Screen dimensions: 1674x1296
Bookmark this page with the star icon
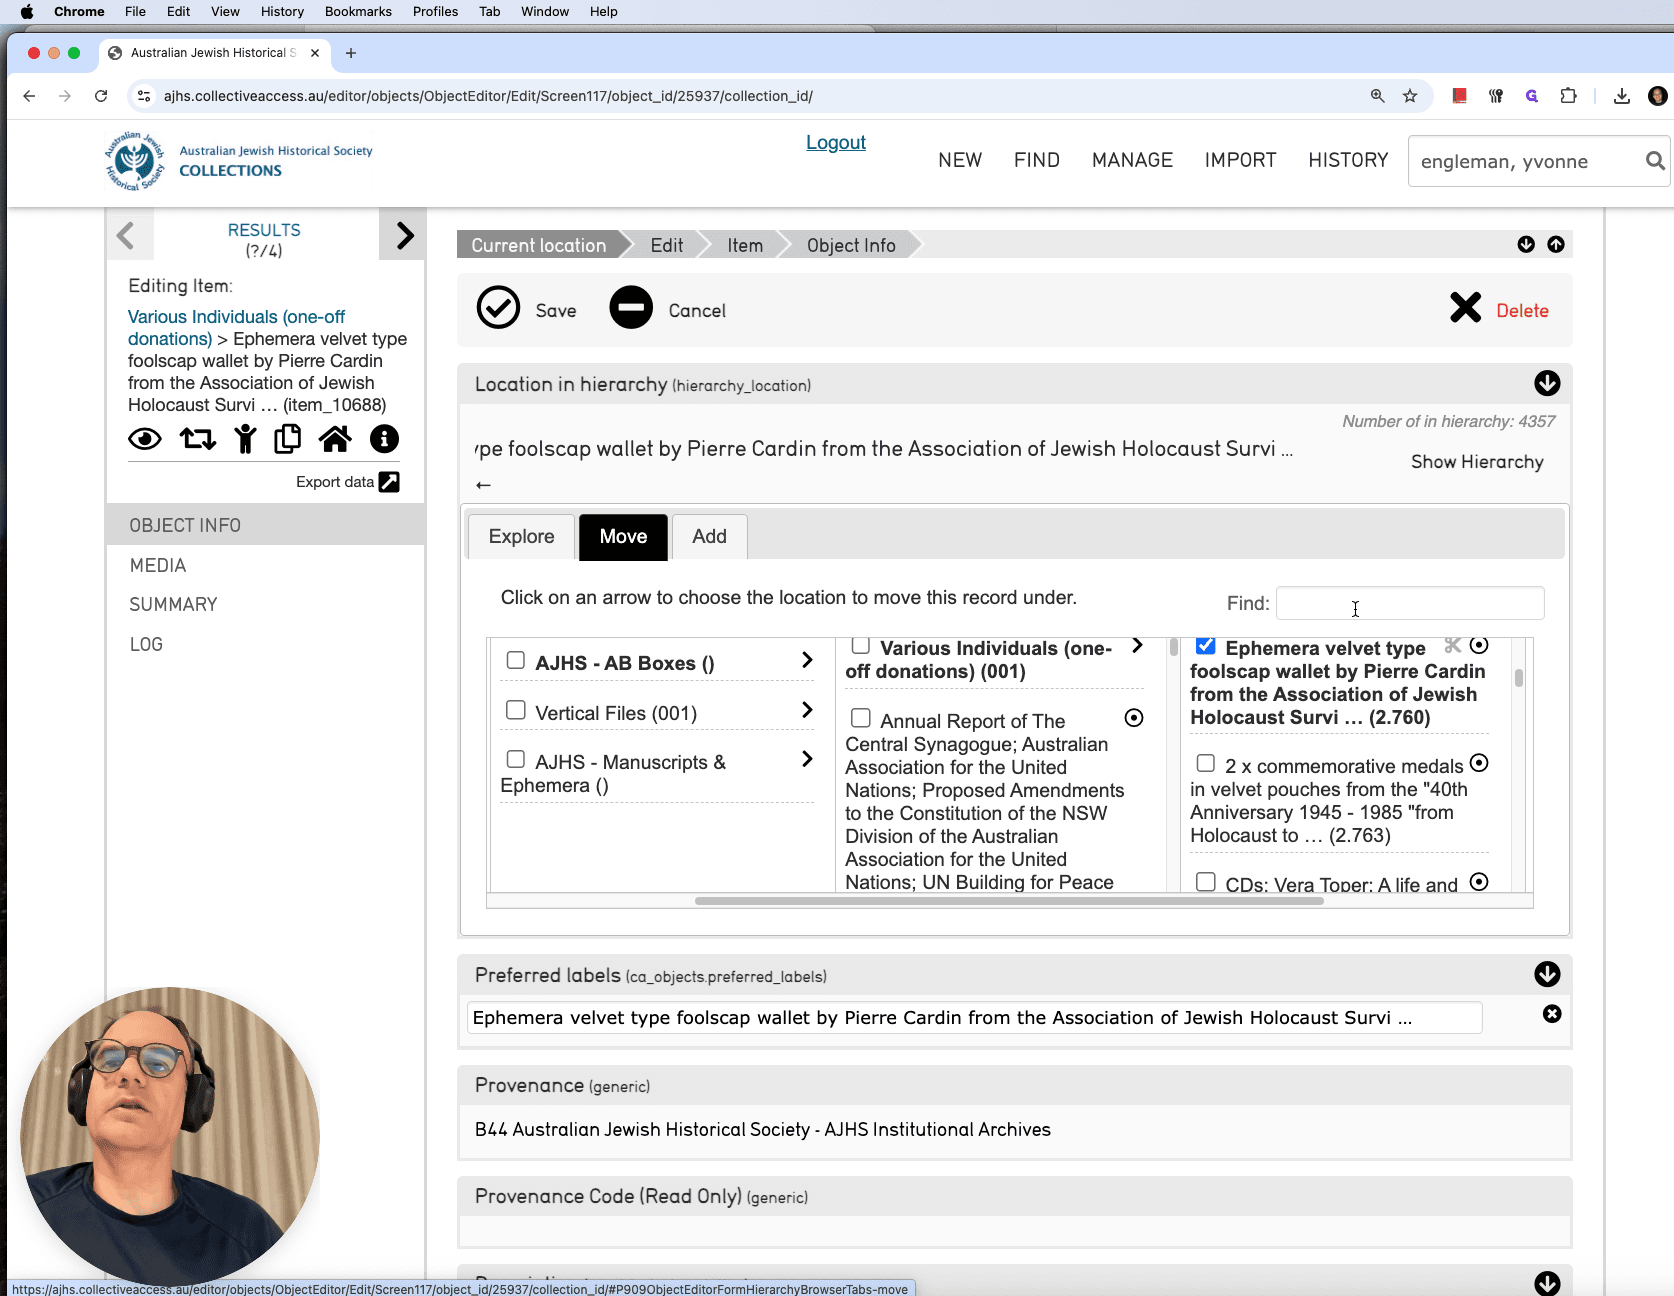(1410, 96)
